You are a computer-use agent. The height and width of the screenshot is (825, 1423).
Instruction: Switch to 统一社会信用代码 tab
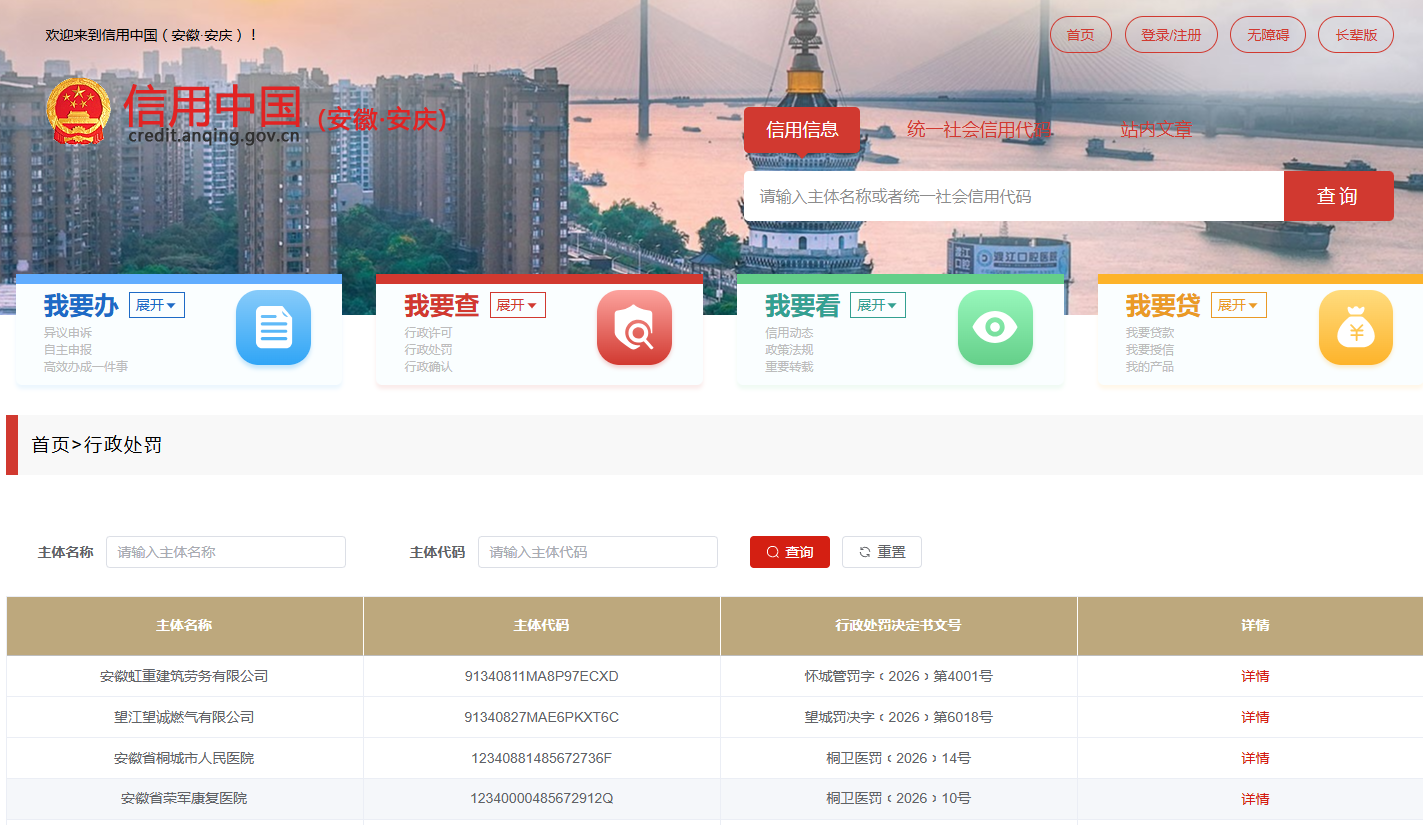[979, 129]
